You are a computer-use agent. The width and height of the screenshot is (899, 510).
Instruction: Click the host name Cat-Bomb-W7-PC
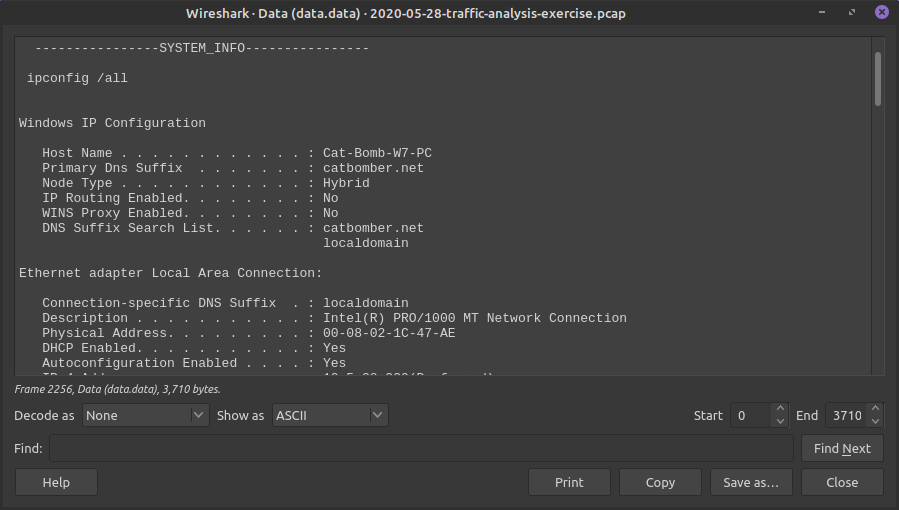(x=377, y=153)
